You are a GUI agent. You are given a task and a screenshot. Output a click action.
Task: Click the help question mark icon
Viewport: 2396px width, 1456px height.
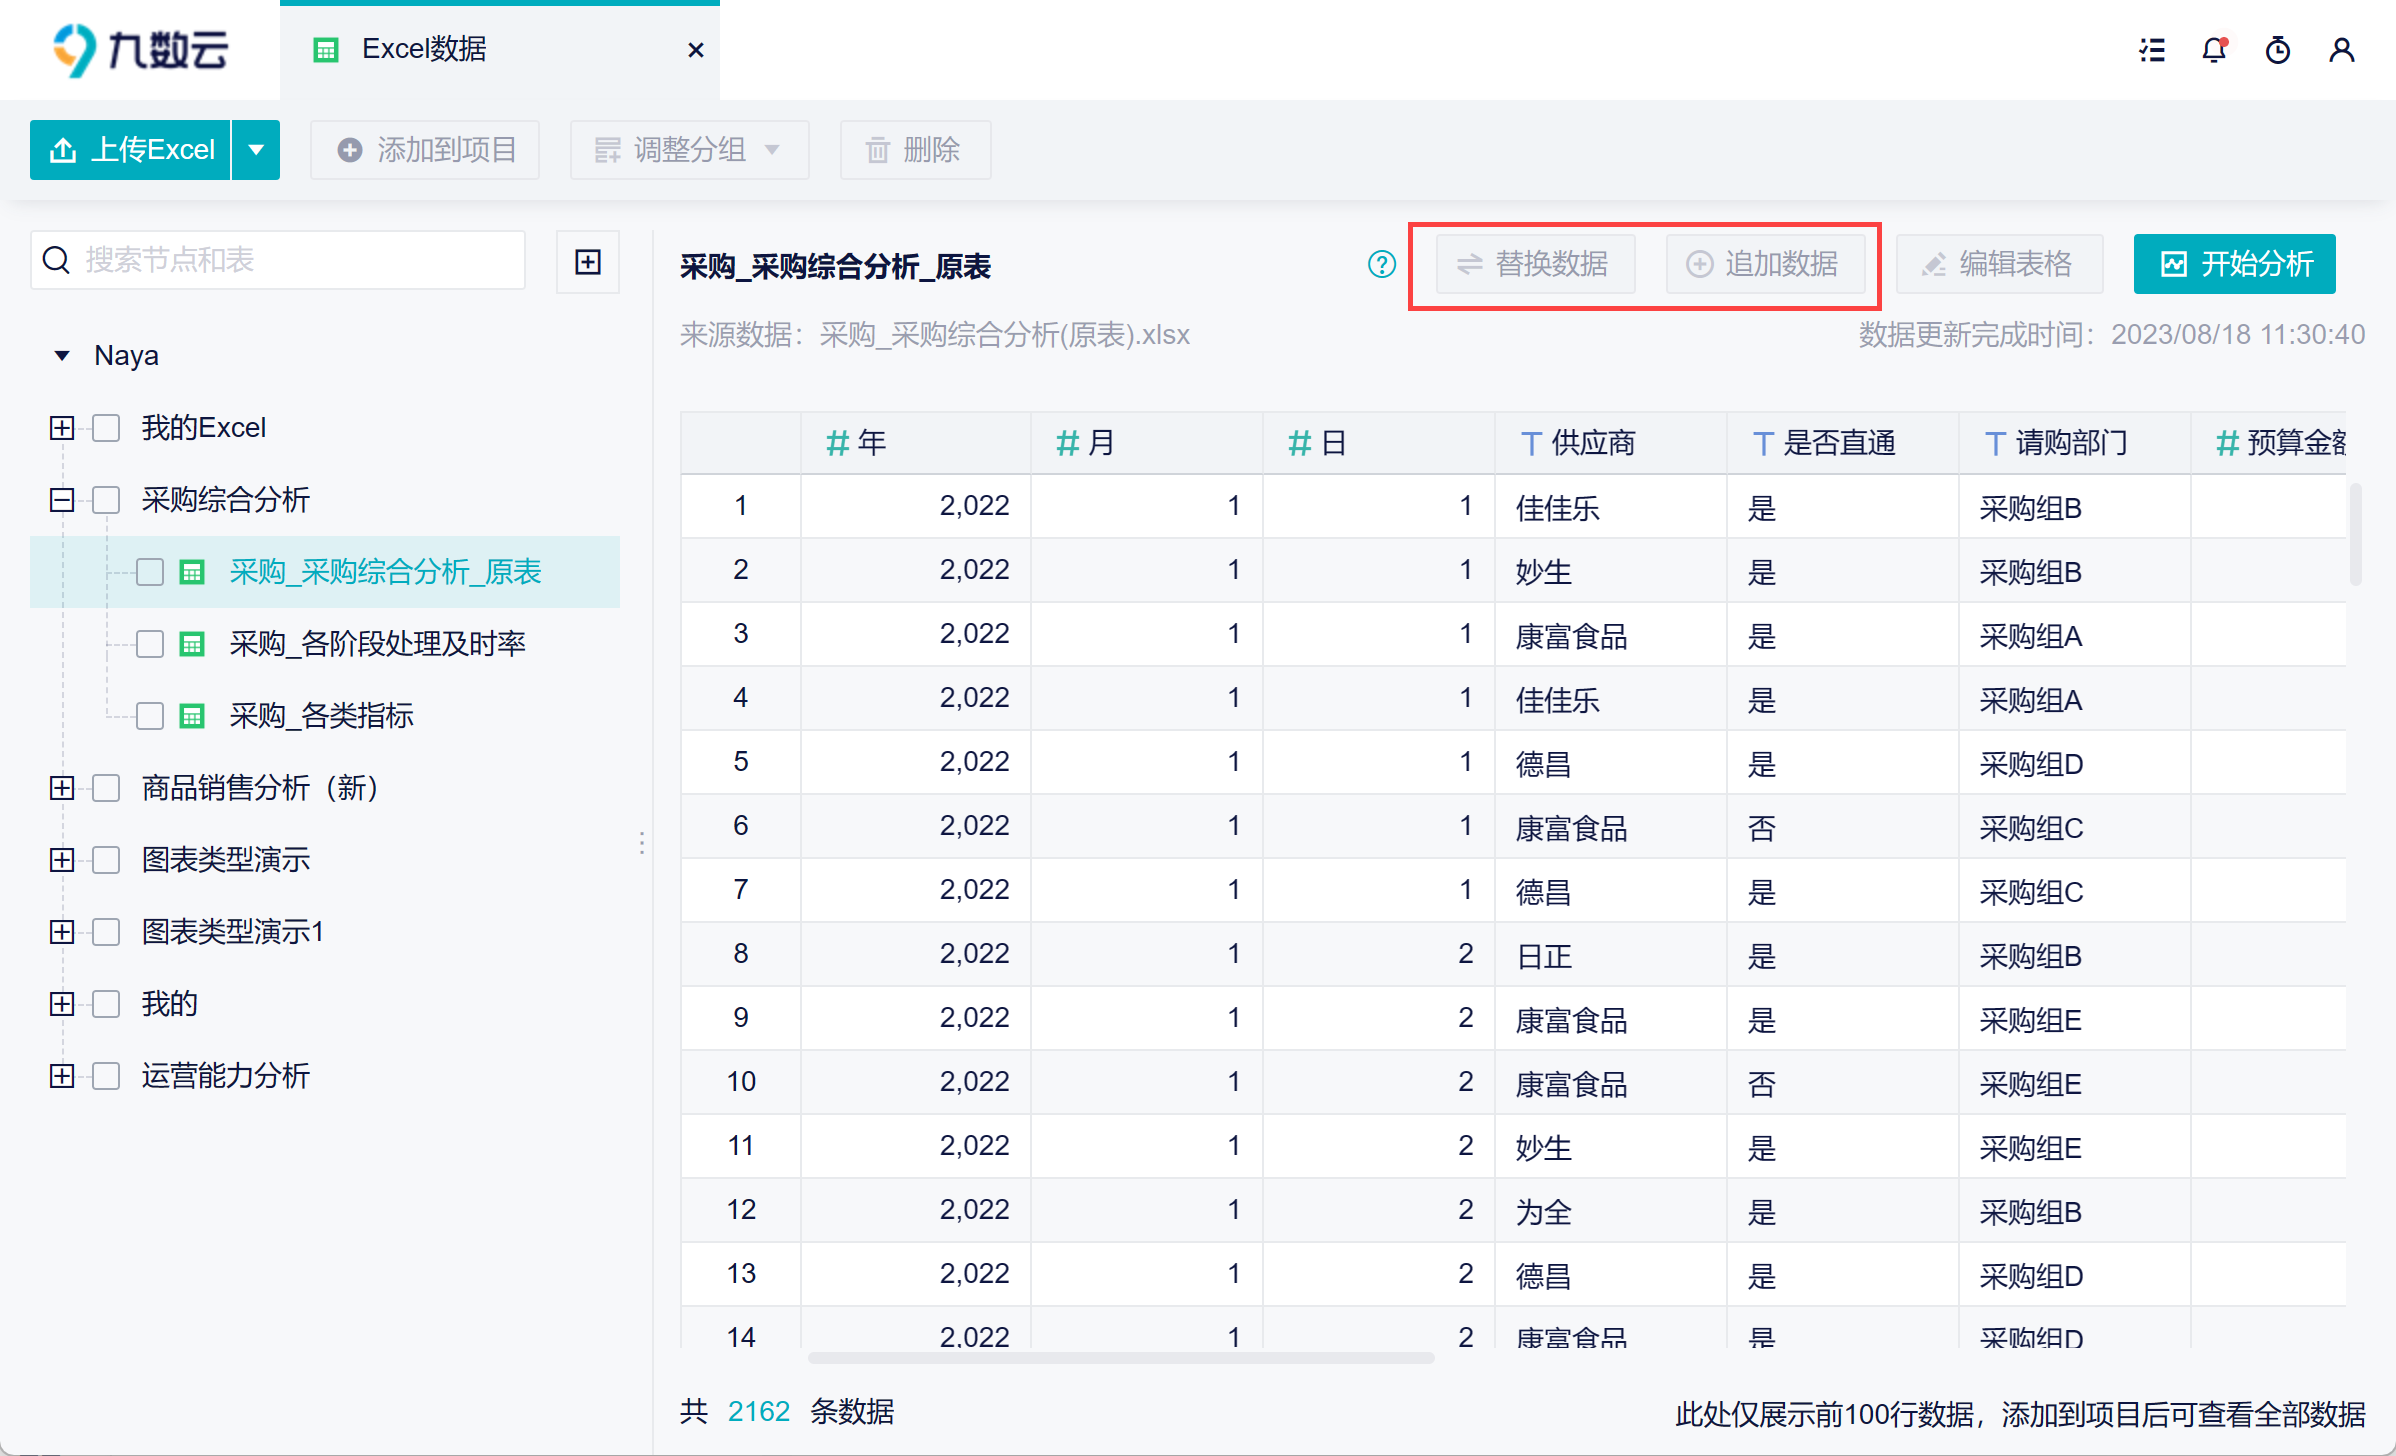coord(1381,264)
